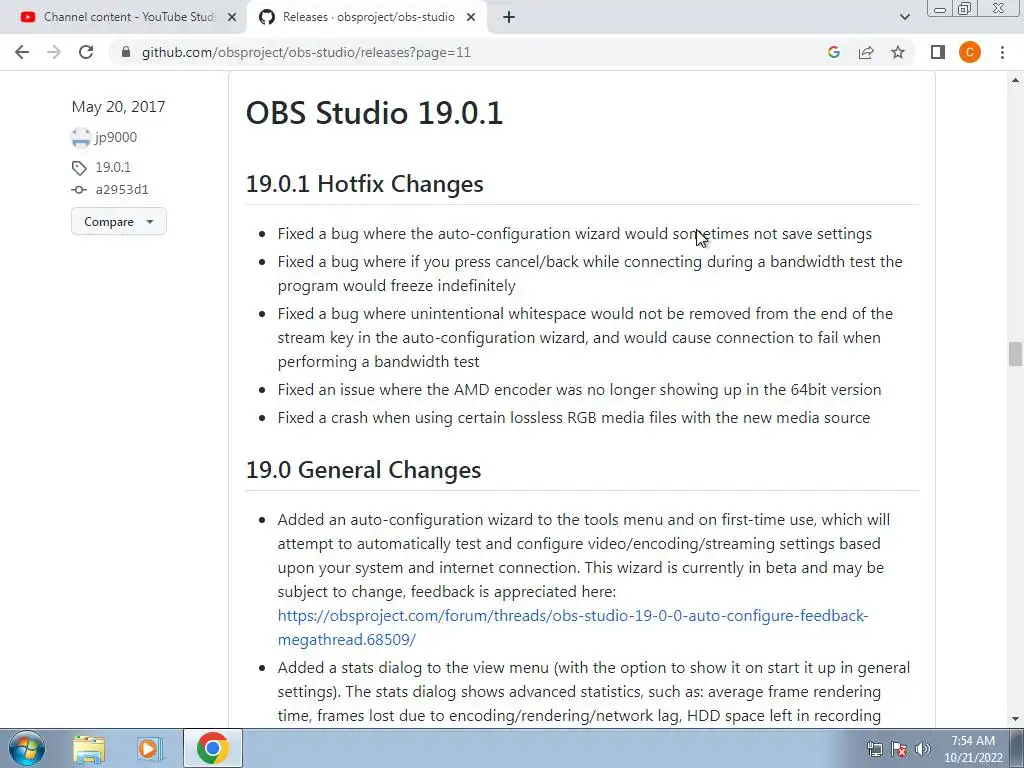The width and height of the screenshot is (1024, 768).
Task: Click the May 20, 2017 date text
Action: tap(118, 106)
